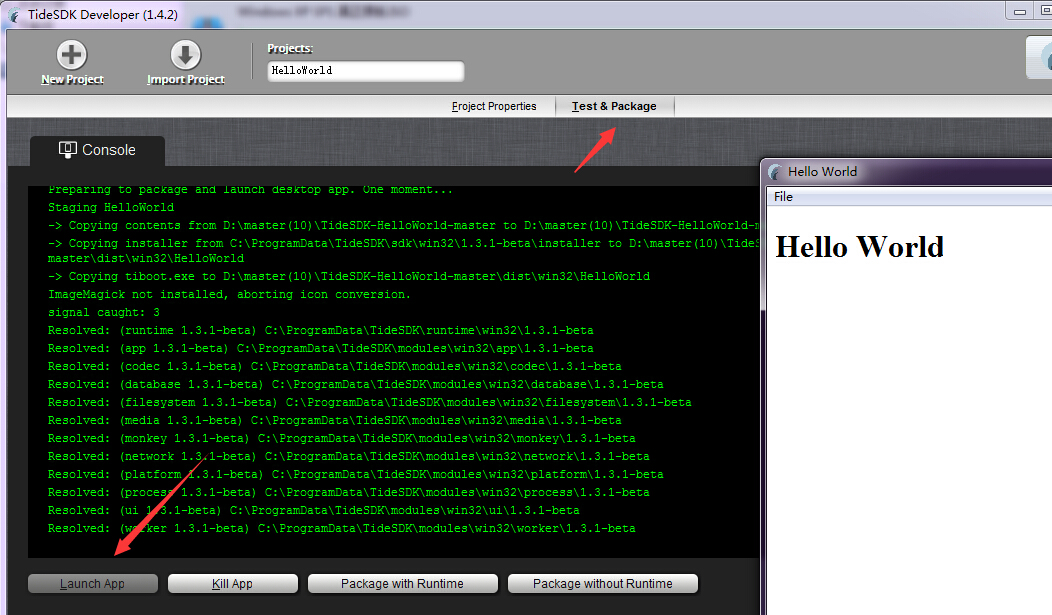The width and height of the screenshot is (1052, 615).
Task: Click the 'Projects:' label
Action: 290,48
